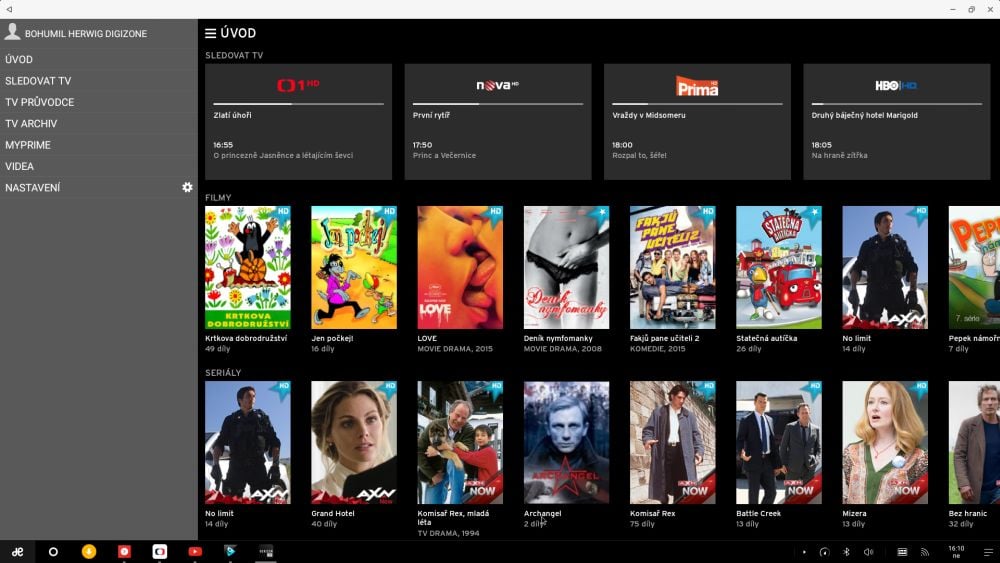Screen dimensions: 1000x563
Task: Open the Fakjů pane učiteli 2 poster
Action: point(672,267)
